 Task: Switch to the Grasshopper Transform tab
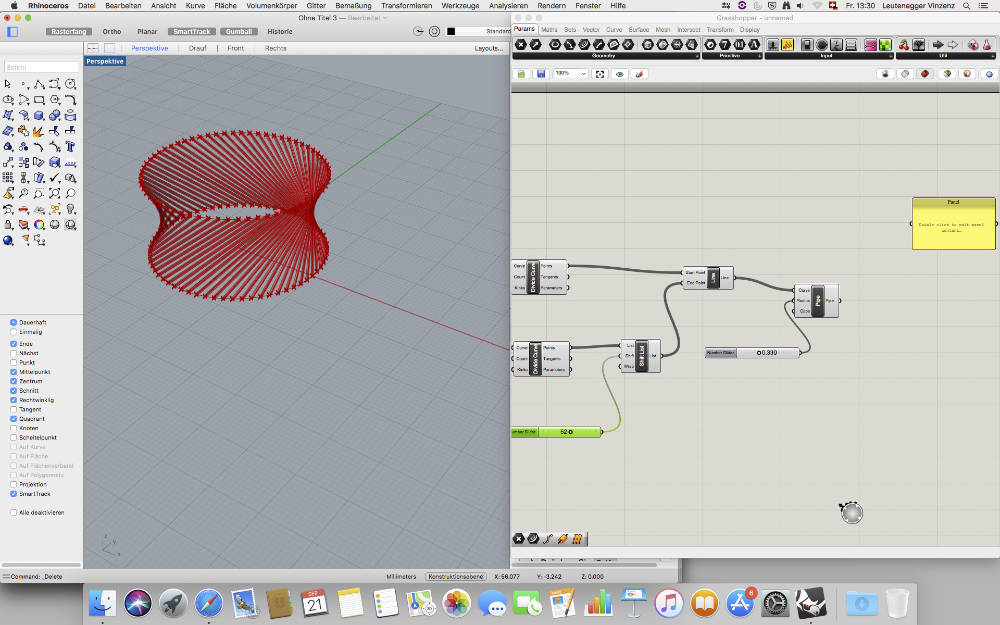click(x=719, y=29)
